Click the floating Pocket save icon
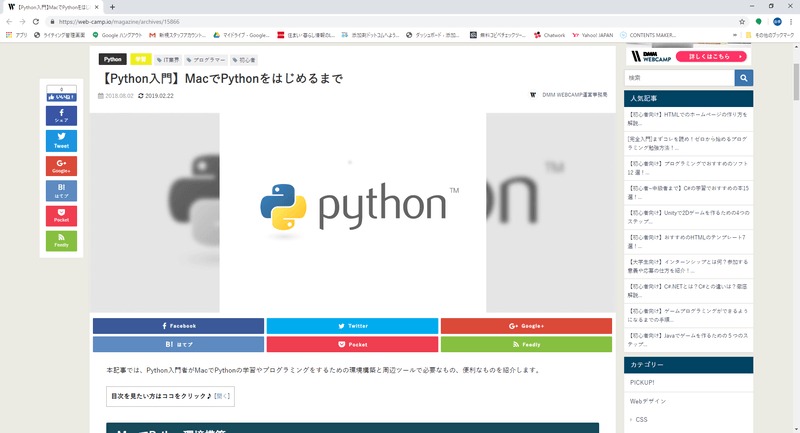800x433 pixels. pyautogui.click(x=62, y=216)
